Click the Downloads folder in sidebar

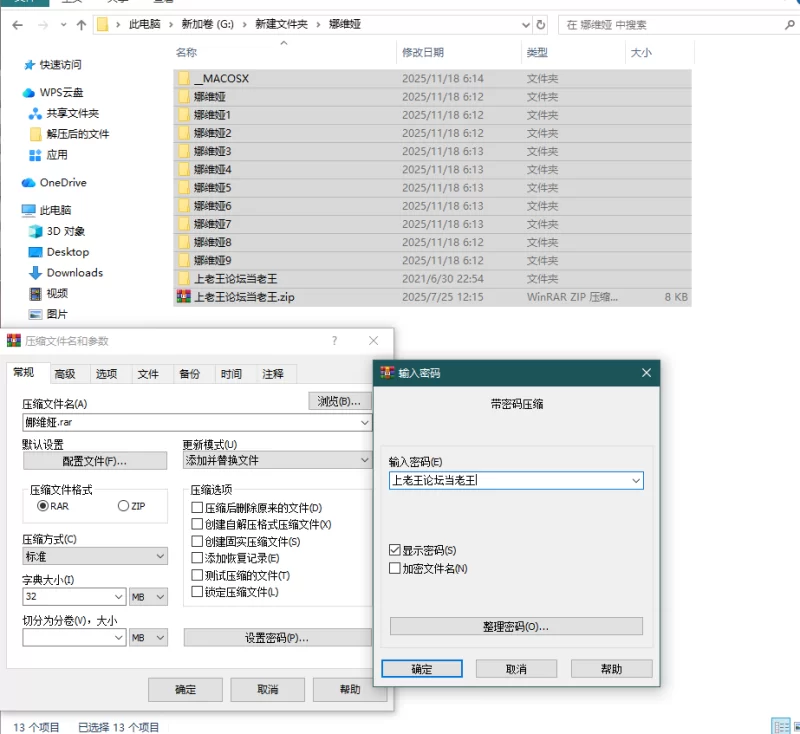click(74, 273)
